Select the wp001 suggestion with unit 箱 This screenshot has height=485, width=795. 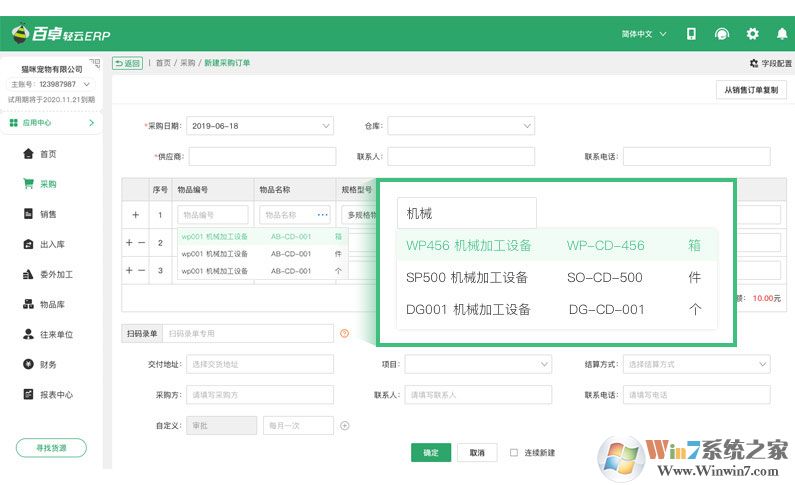click(263, 237)
